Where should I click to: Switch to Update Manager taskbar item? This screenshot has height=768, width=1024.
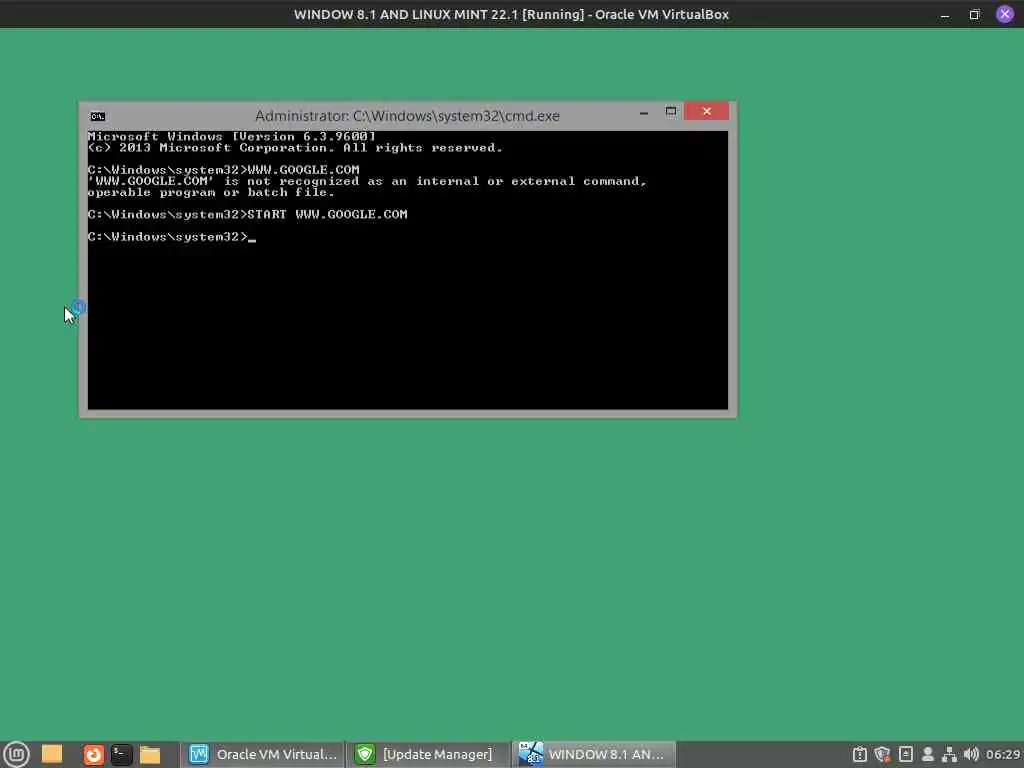tap(428, 754)
